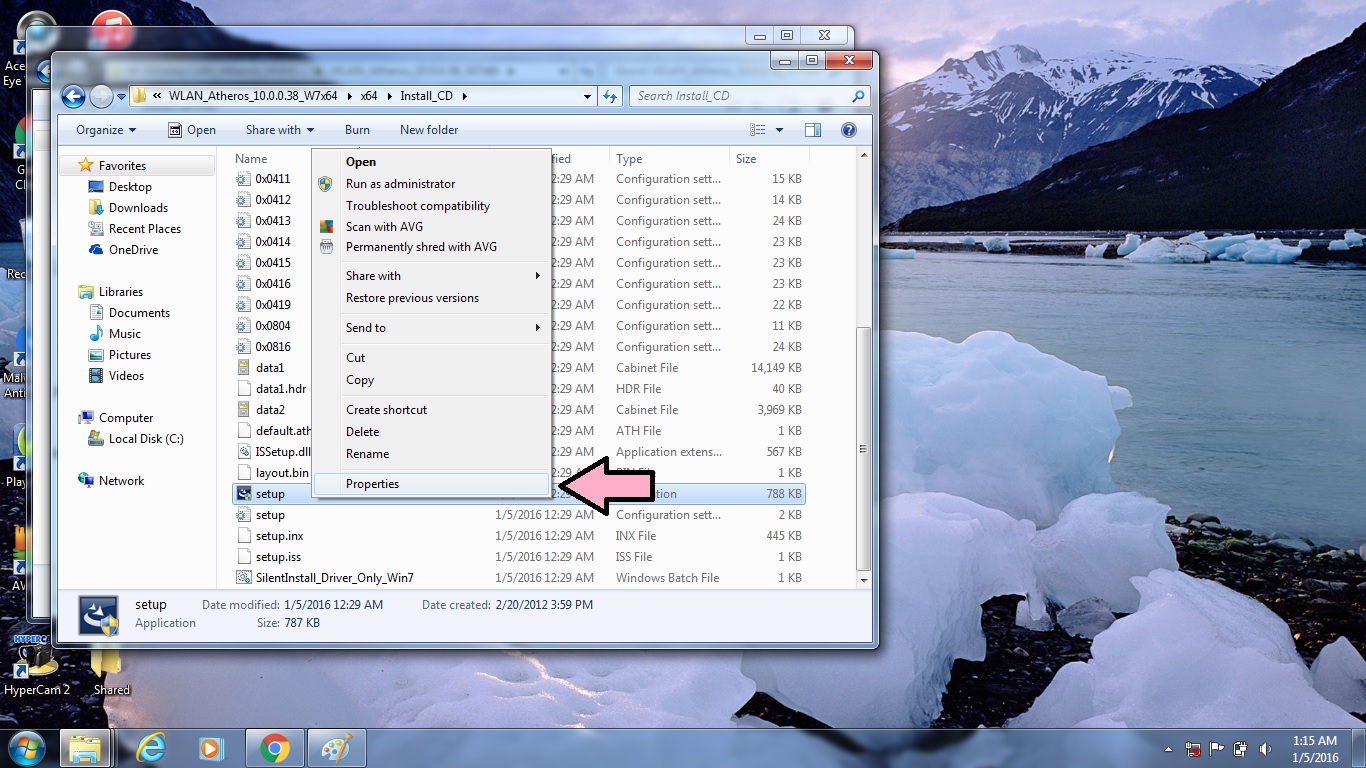This screenshot has height=768, width=1366.
Task: Click the refresh button beside the address bar
Action: [x=611, y=96]
